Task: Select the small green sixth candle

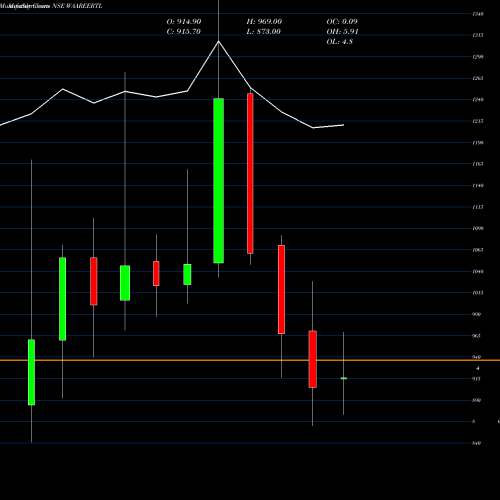Action: point(187,274)
